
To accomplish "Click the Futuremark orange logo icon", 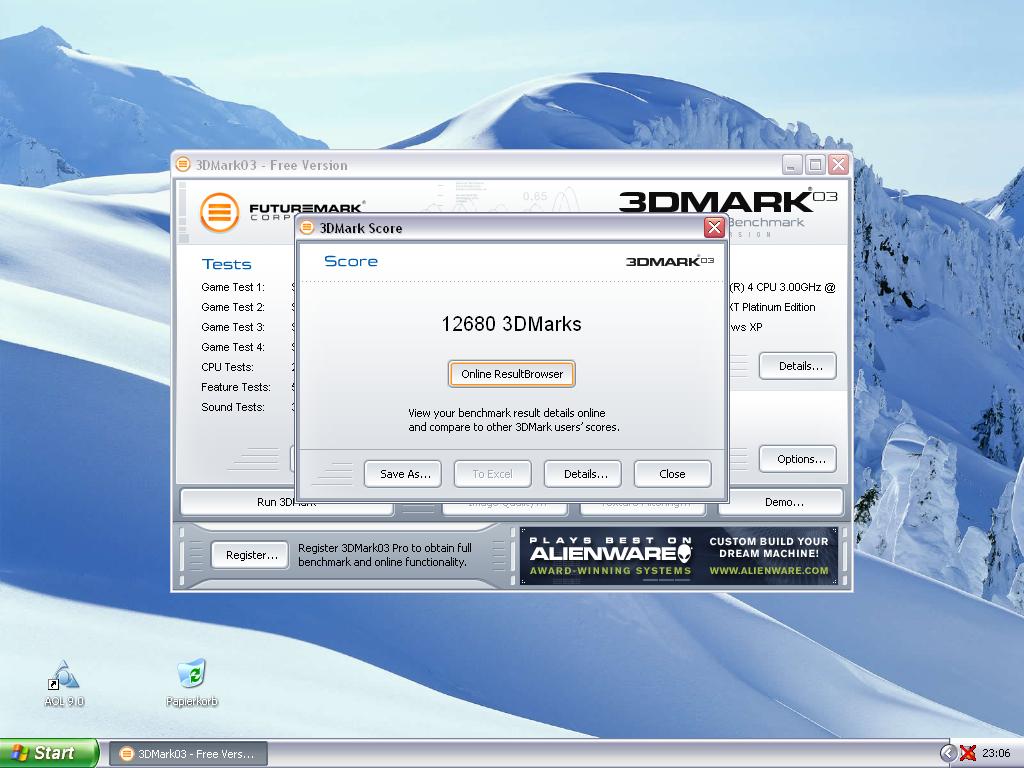I will [x=219, y=212].
